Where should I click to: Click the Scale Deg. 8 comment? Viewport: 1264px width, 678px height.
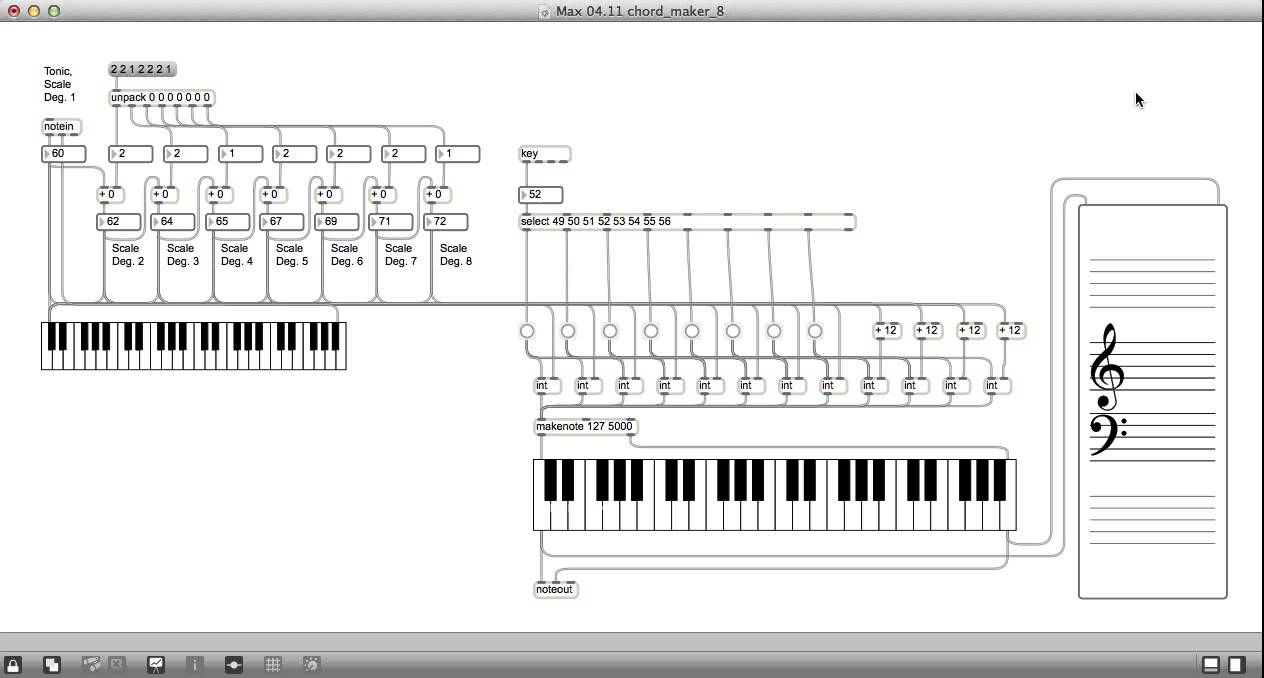[x=456, y=255]
